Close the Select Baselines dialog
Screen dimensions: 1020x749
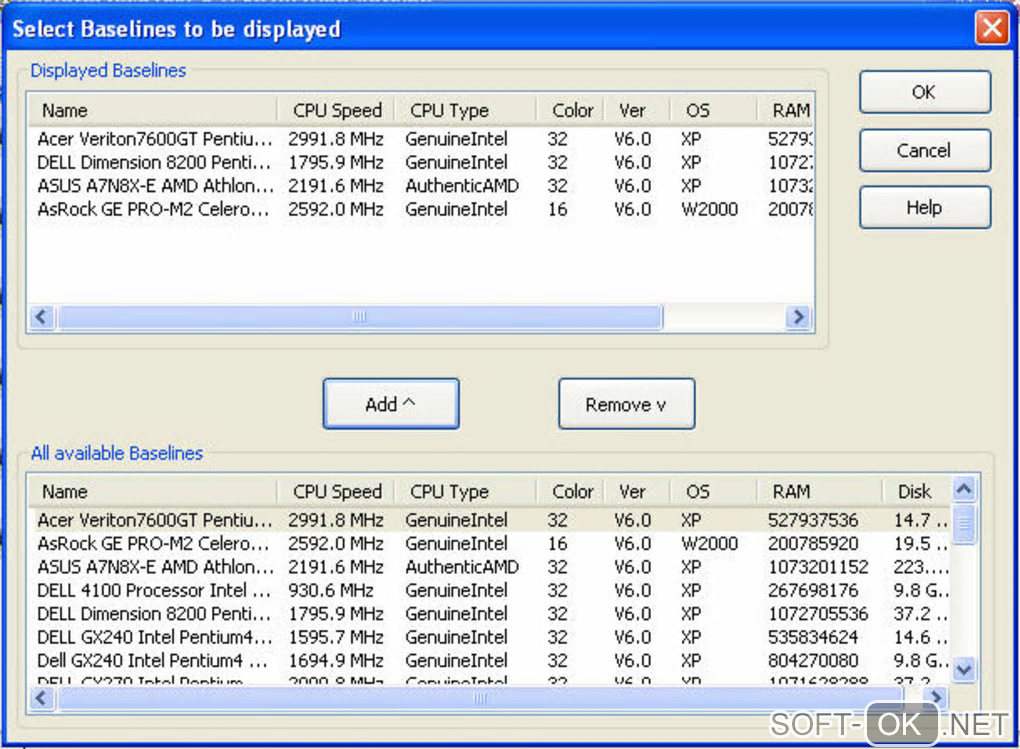tap(992, 27)
